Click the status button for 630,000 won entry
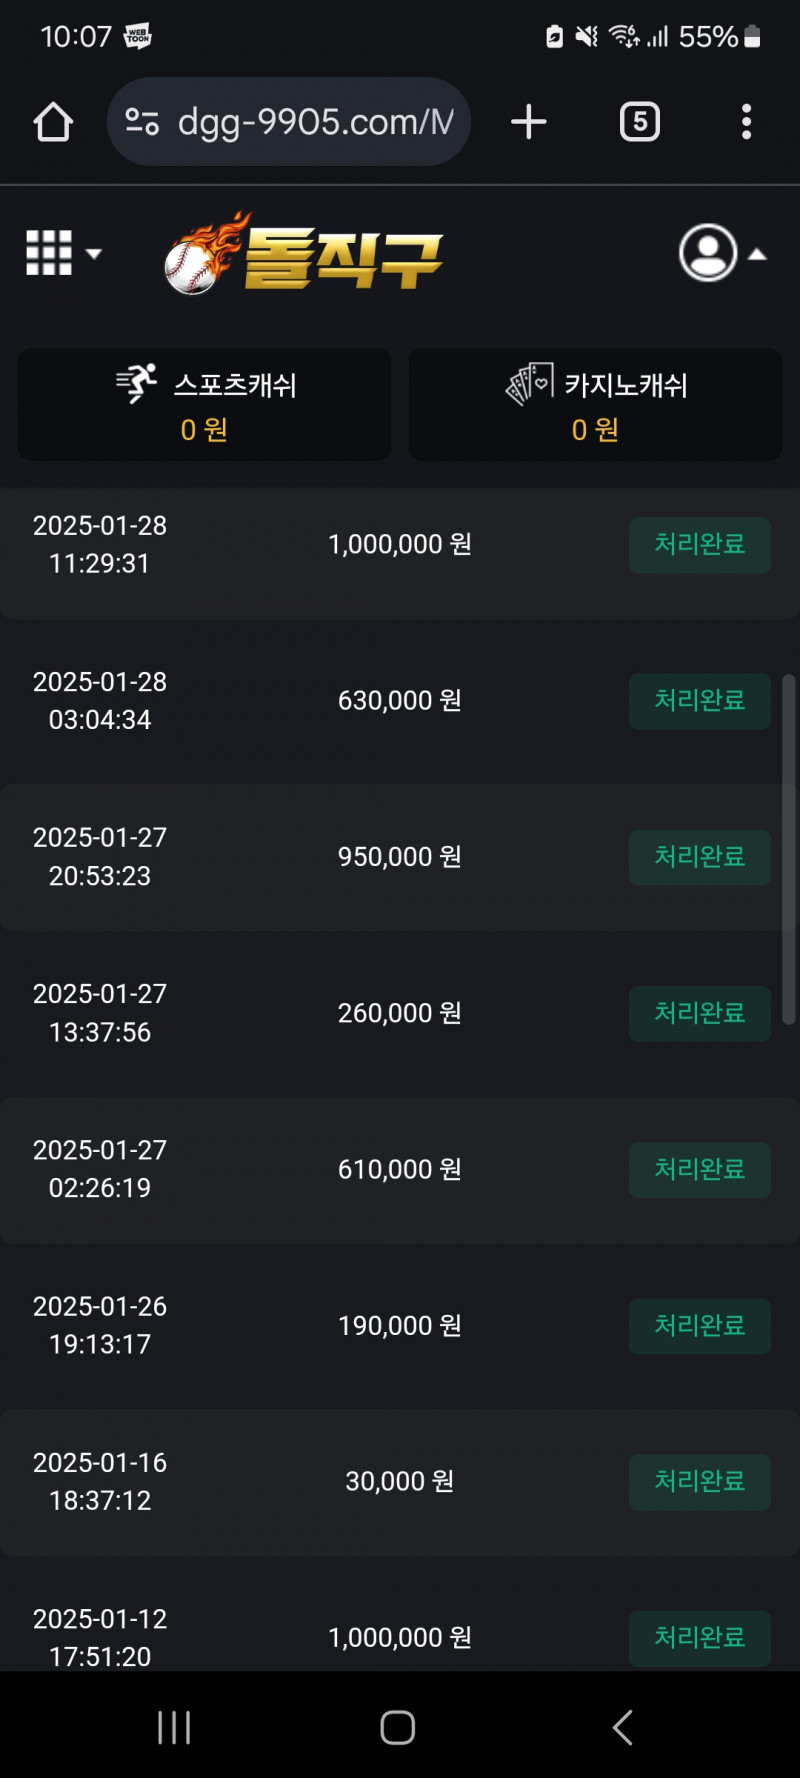800x1778 pixels. click(699, 701)
